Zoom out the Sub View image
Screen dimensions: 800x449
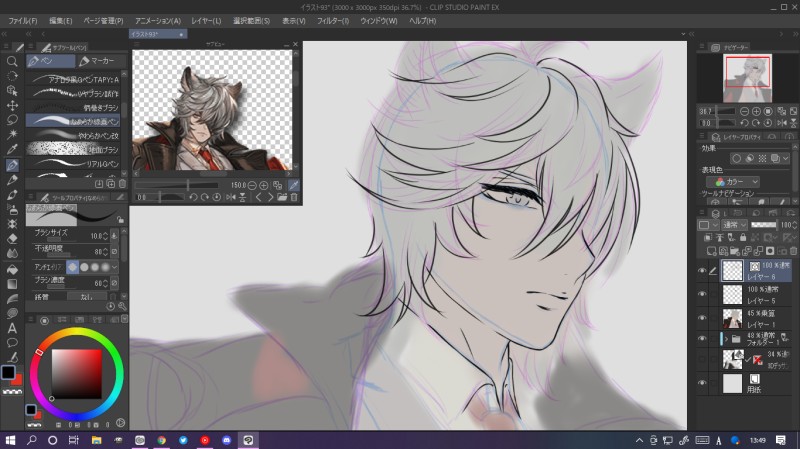click(x=252, y=186)
